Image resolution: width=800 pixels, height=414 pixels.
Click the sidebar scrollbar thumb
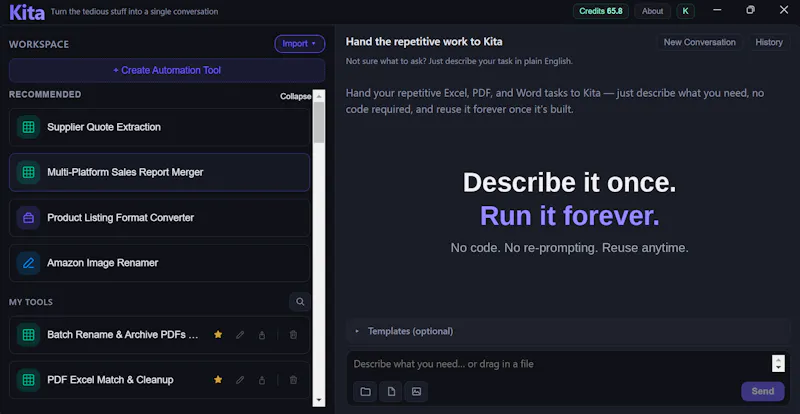(319, 122)
